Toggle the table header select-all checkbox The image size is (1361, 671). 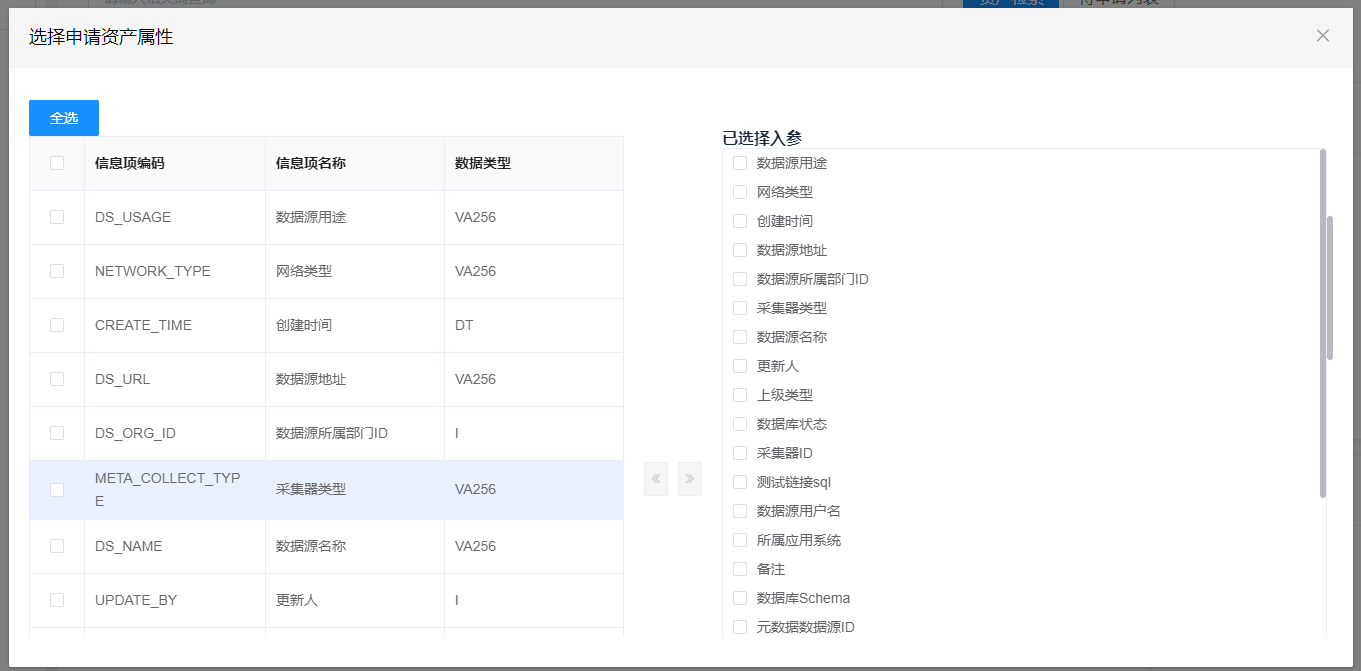coord(57,163)
